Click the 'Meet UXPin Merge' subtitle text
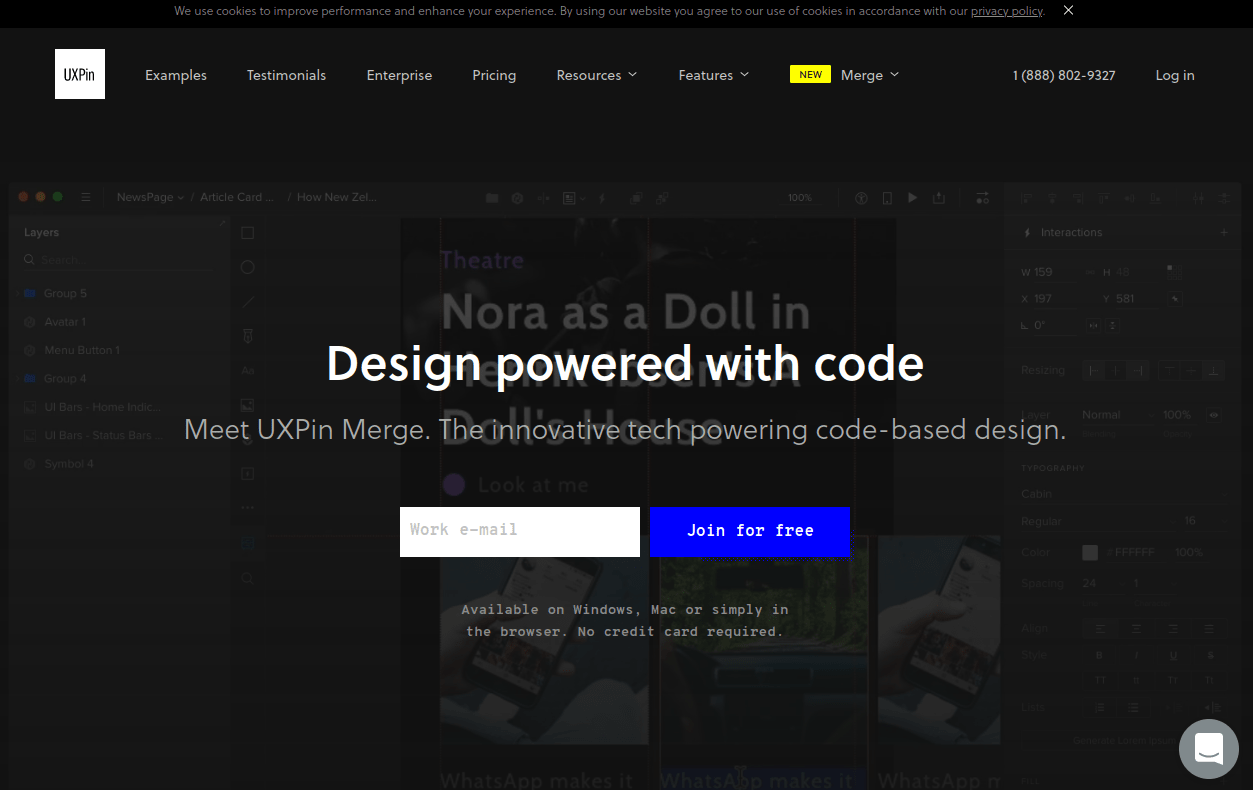Viewport: 1253px width, 790px height. 625,430
